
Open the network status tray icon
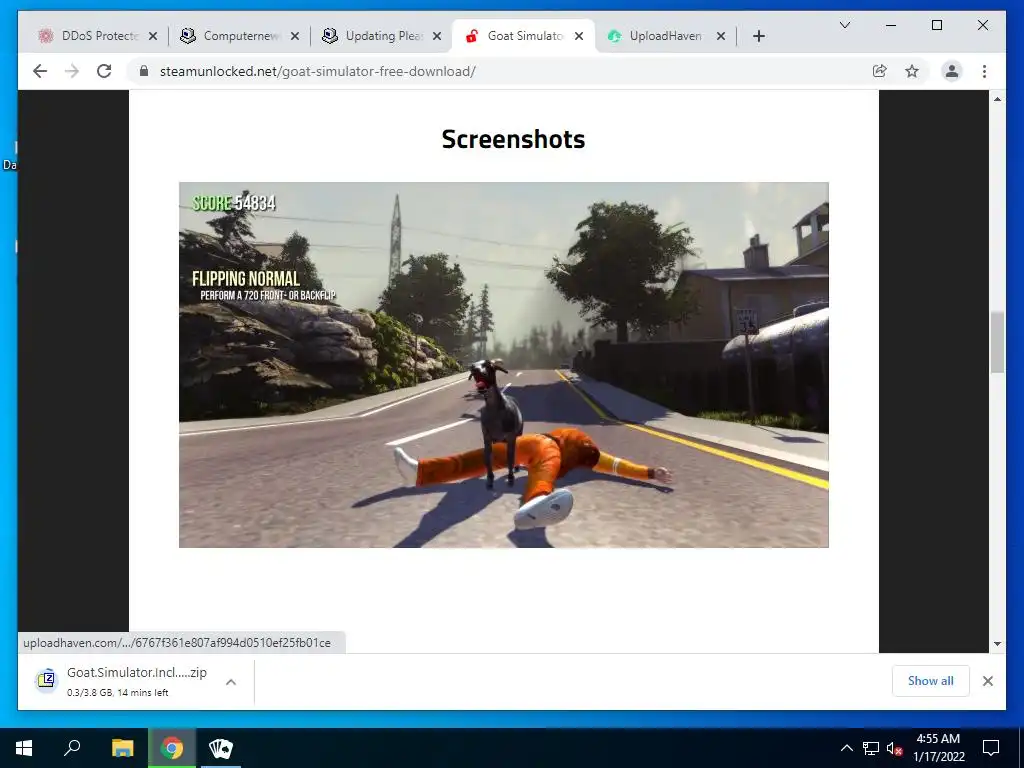871,748
